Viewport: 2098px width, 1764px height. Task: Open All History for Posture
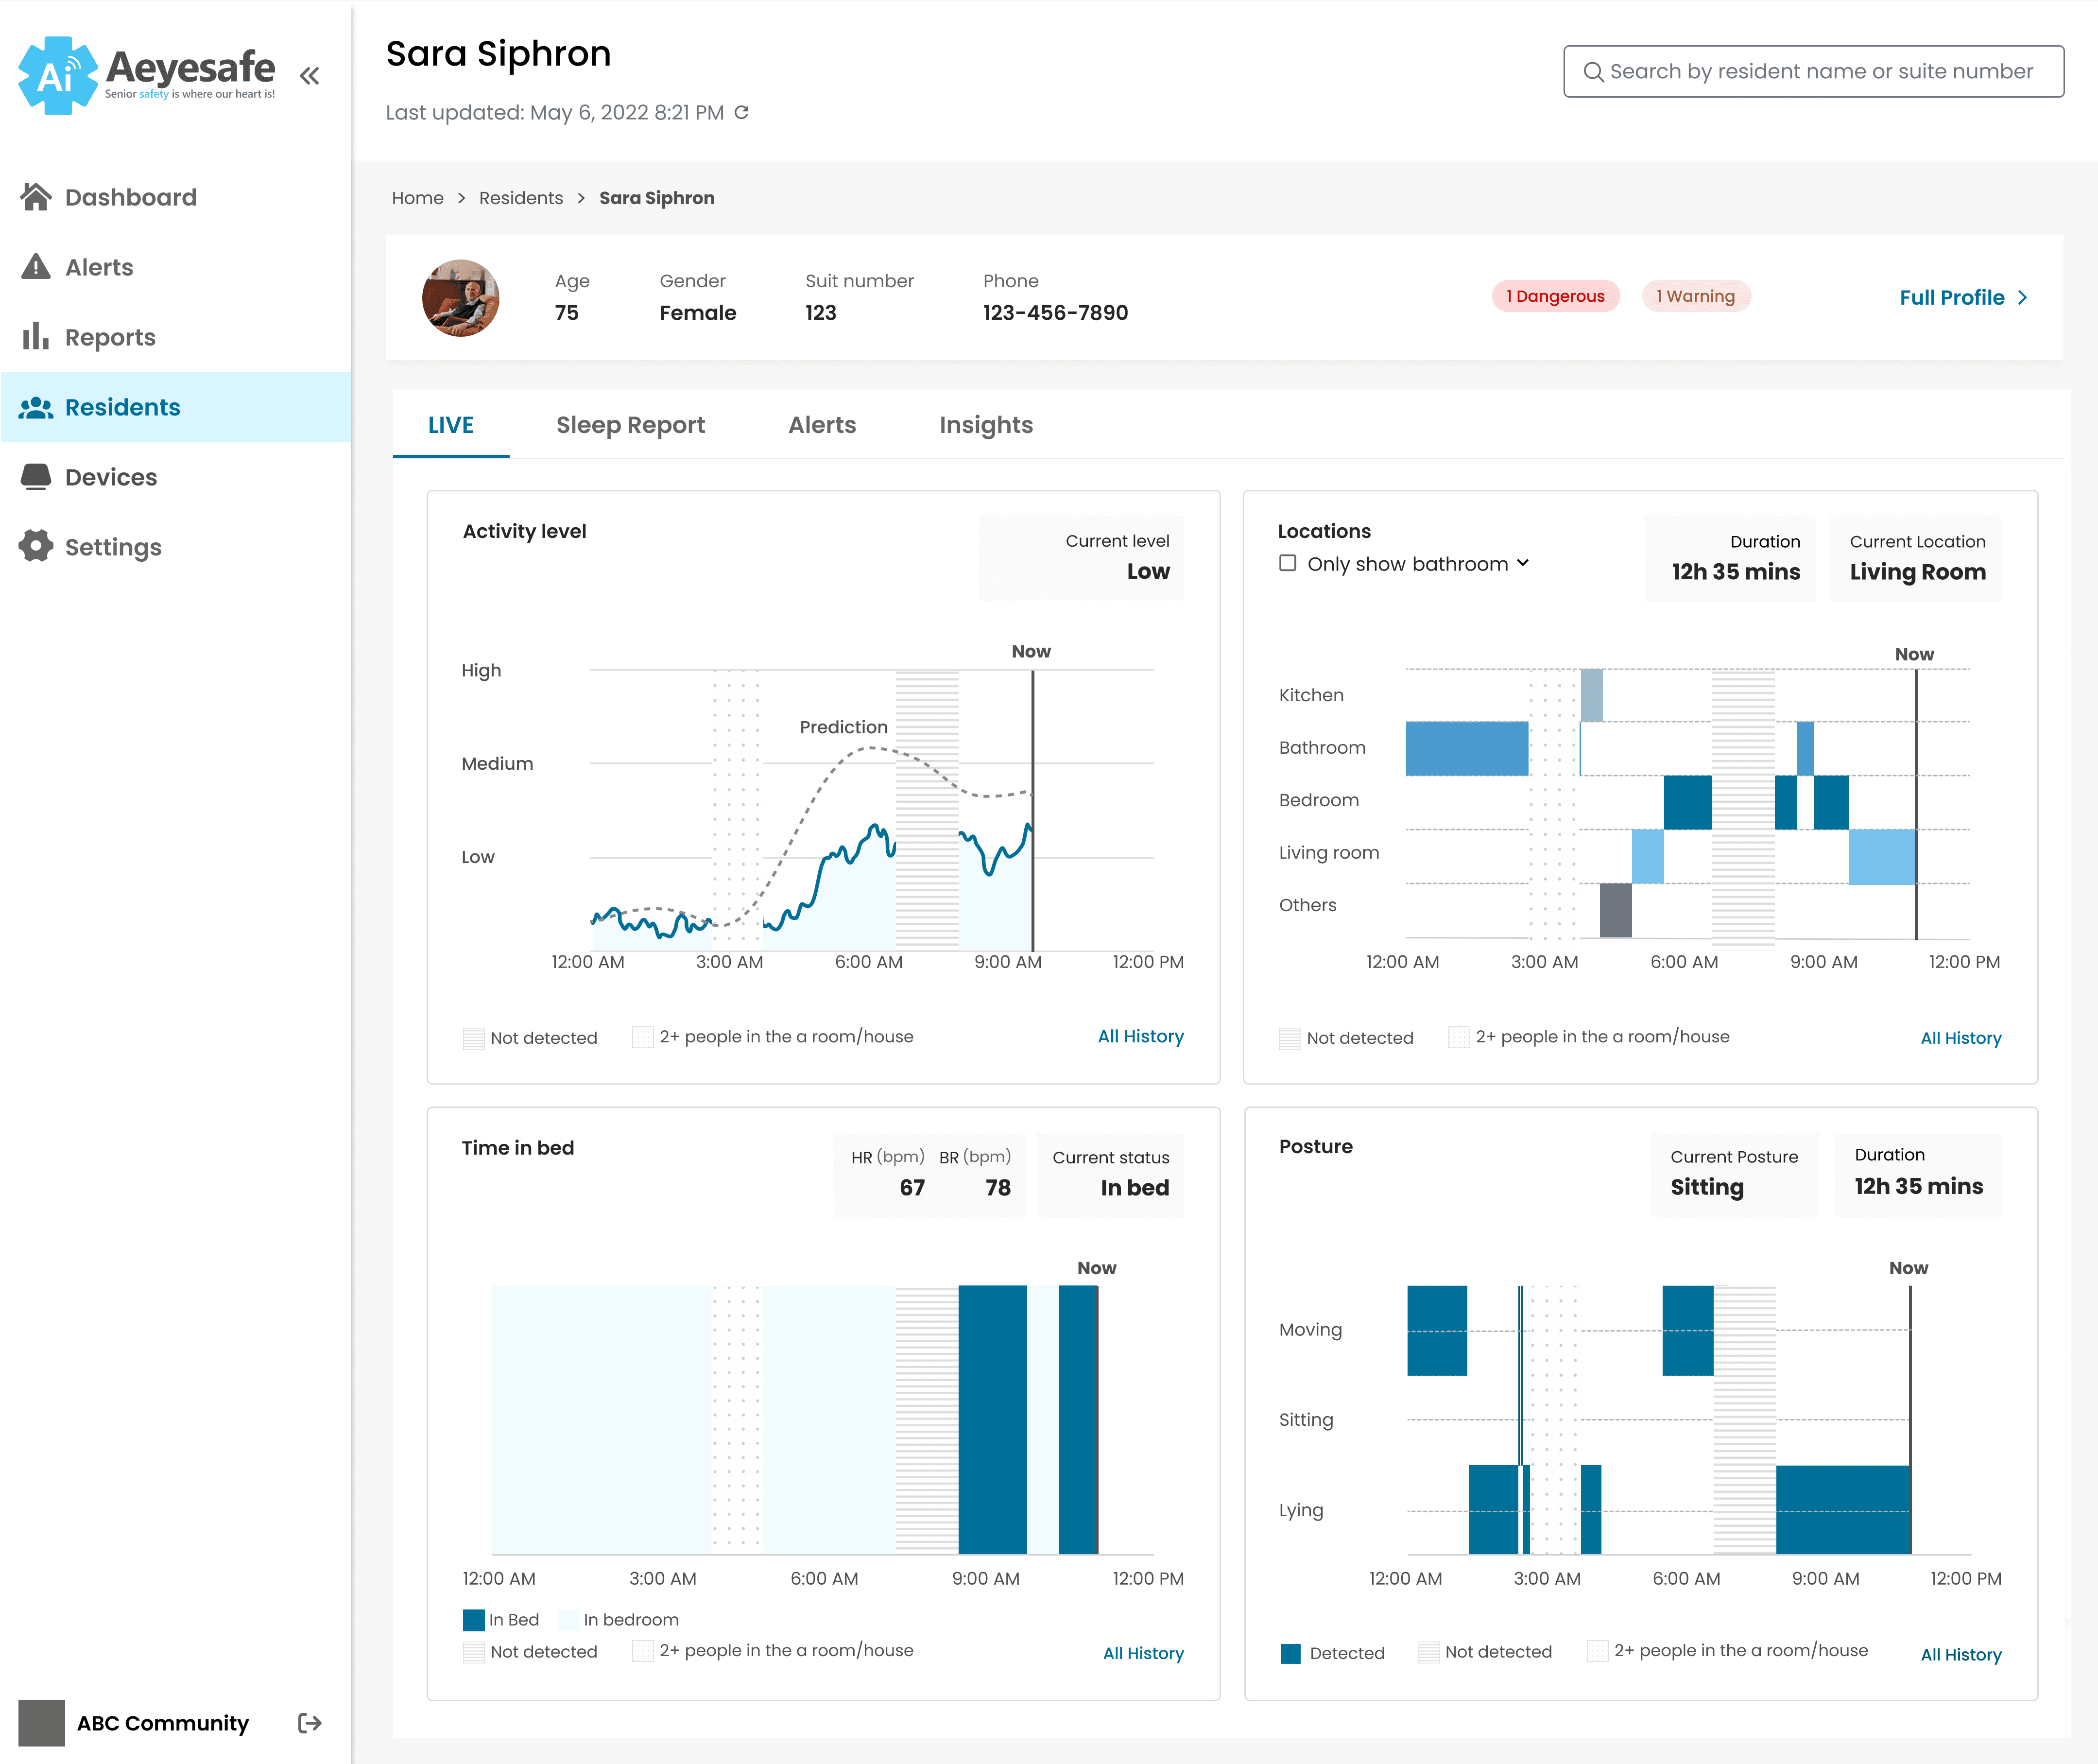1960,1654
